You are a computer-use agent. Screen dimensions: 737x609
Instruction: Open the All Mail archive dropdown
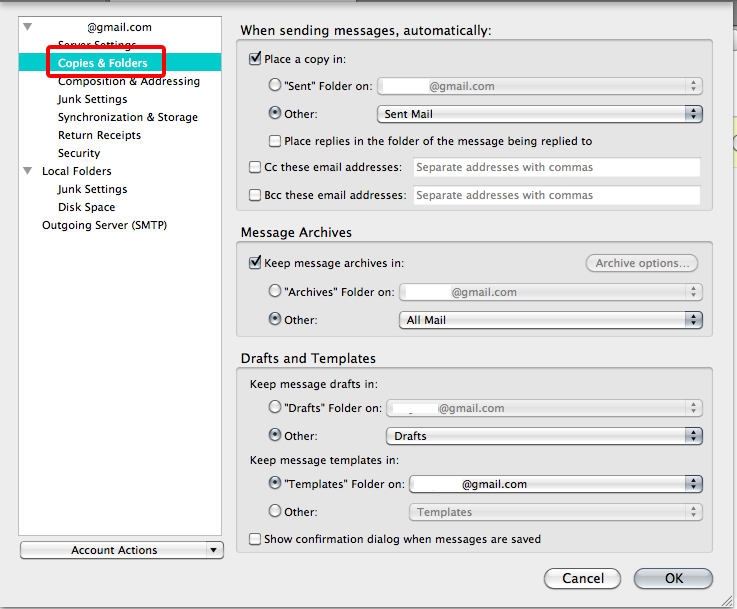549,320
